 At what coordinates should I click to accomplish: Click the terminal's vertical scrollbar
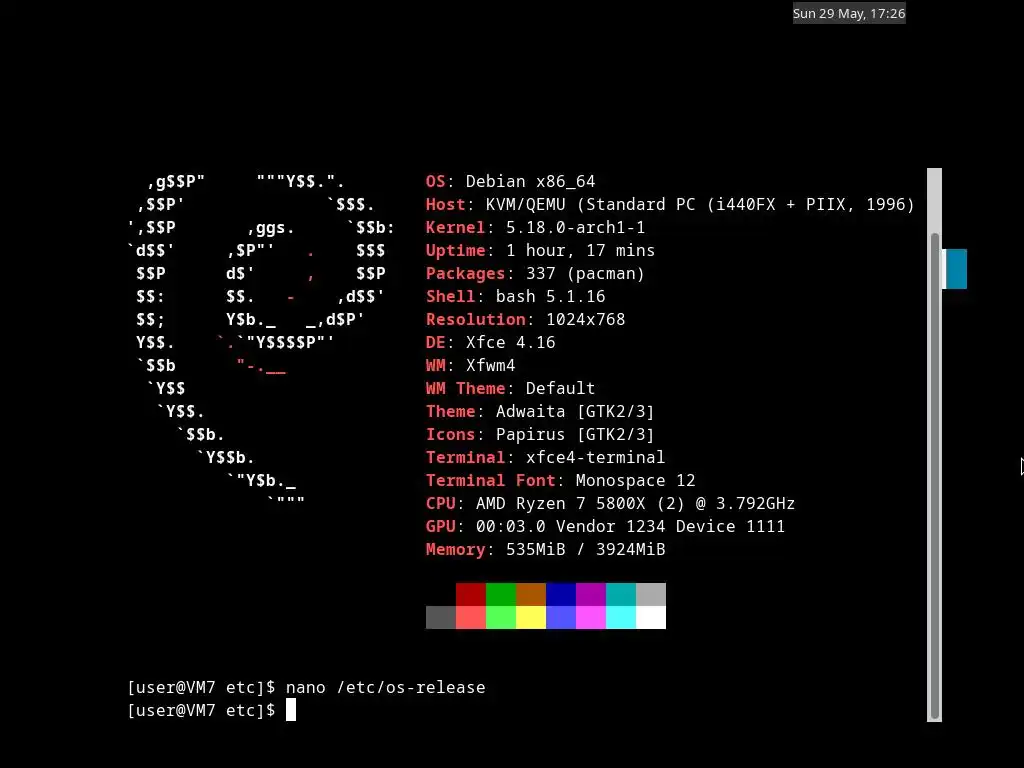tap(935, 445)
